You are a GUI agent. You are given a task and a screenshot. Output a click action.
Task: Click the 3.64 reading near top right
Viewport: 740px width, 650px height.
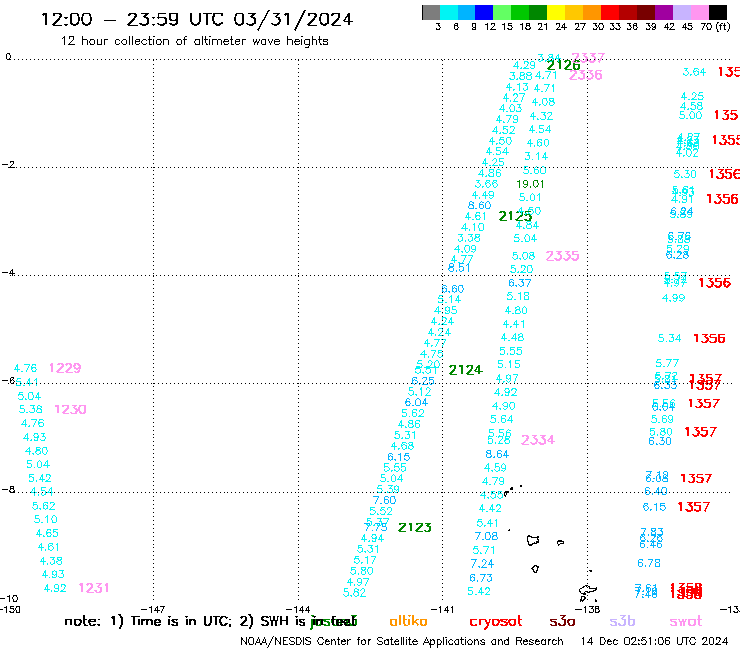click(694, 72)
